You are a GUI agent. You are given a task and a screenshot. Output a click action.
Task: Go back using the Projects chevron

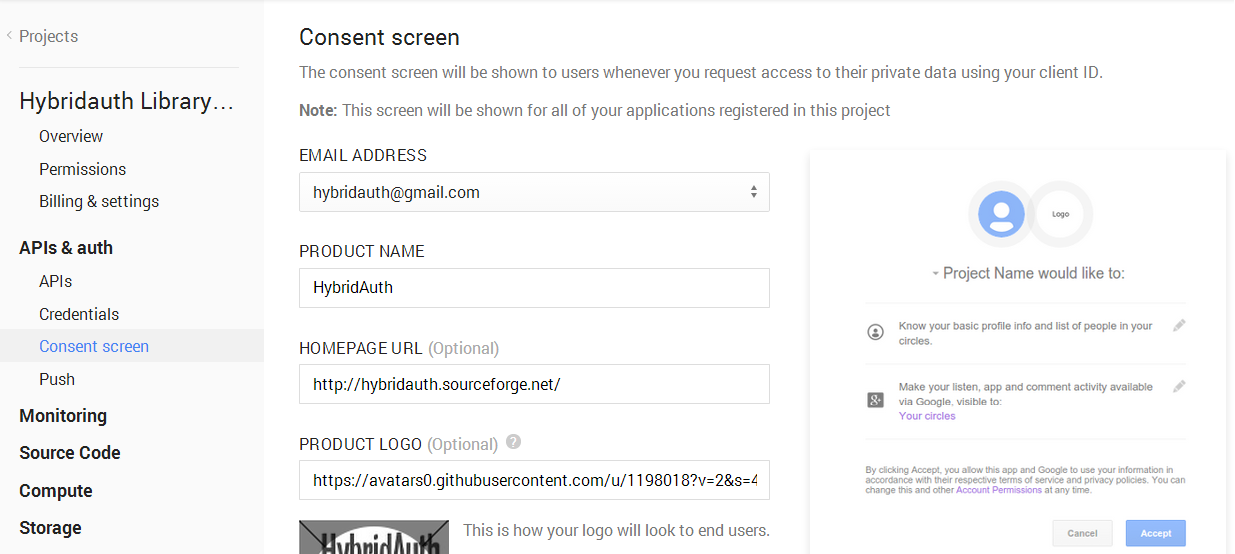point(10,36)
